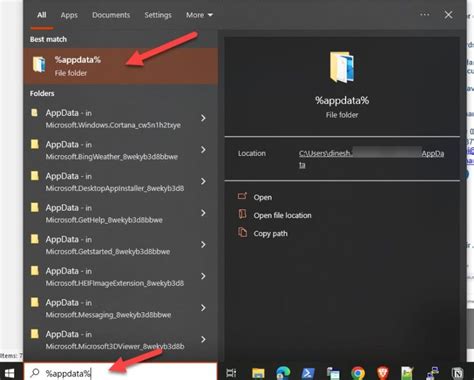Launch Google Chrome from the taskbar

pyautogui.click(x=358, y=373)
